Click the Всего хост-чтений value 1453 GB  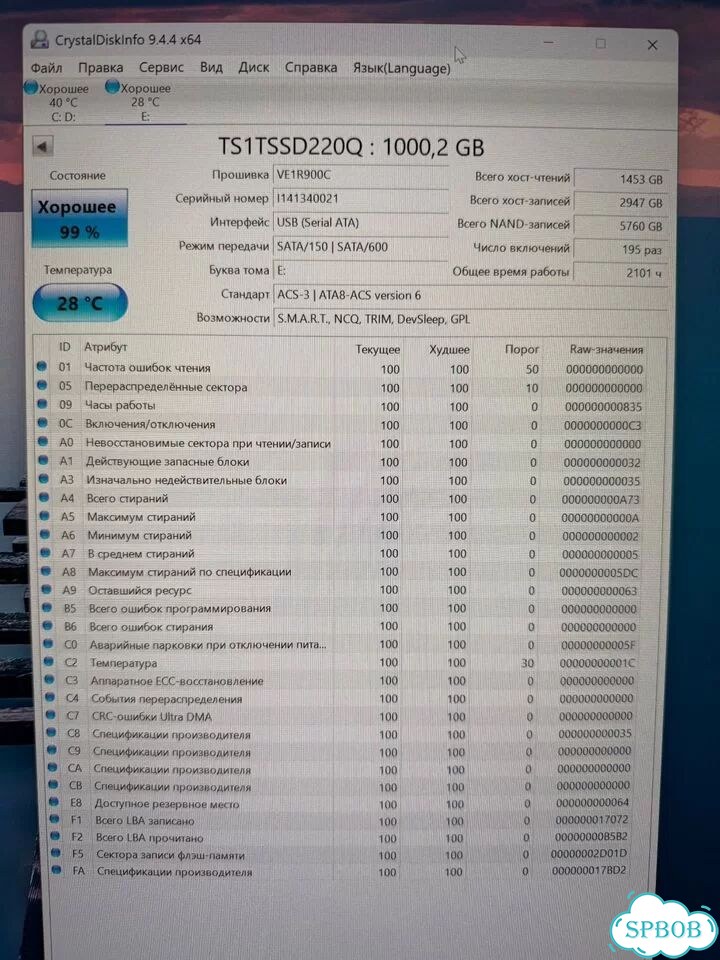coord(620,179)
